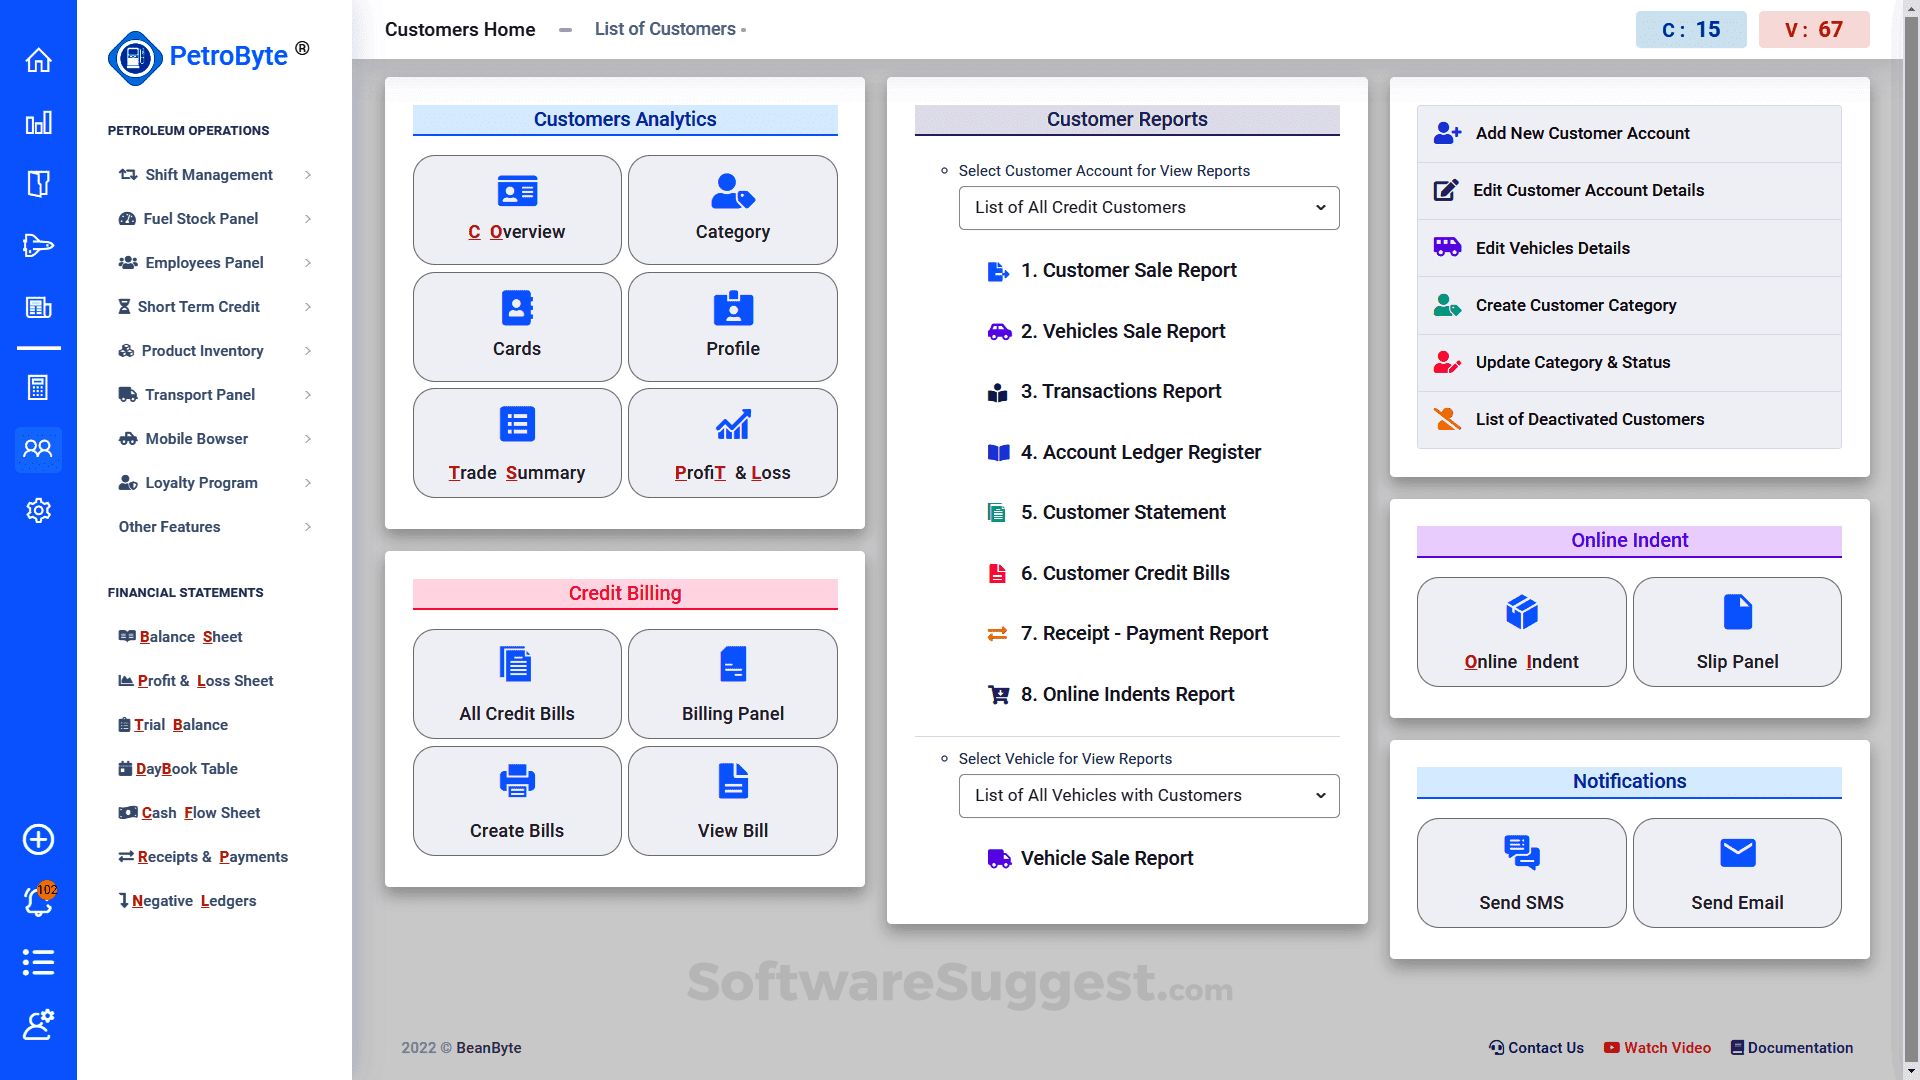Open the Slip Panel tile
1920x1080 pixels.
pyautogui.click(x=1737, y=632)
